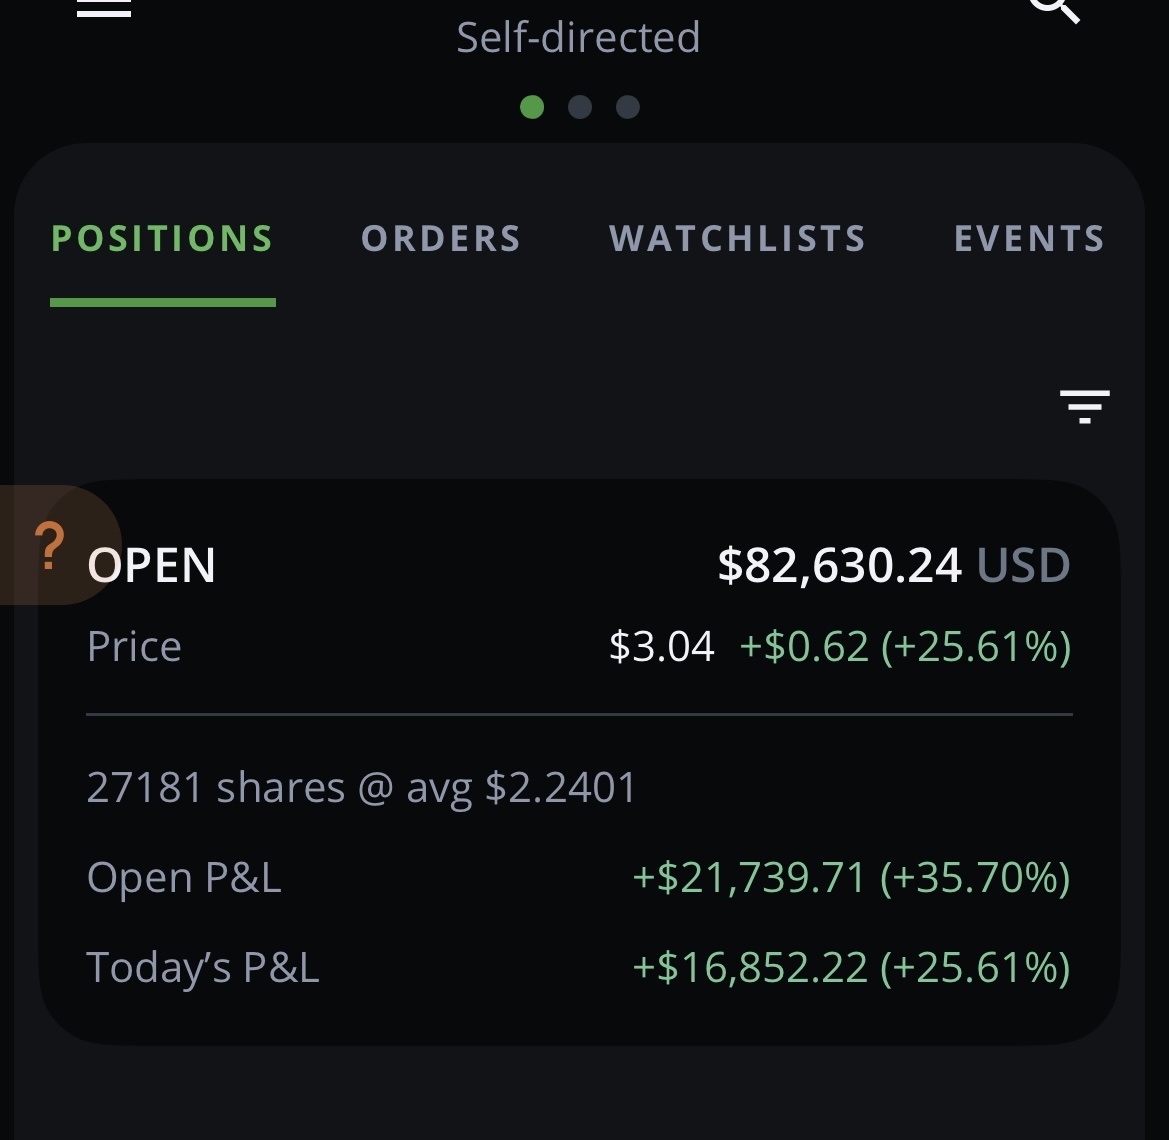Image resolution: width=1169 pixels, height=1140 pixels.
Task: Tap the Self-directed account title
Action: pos(579,37)
